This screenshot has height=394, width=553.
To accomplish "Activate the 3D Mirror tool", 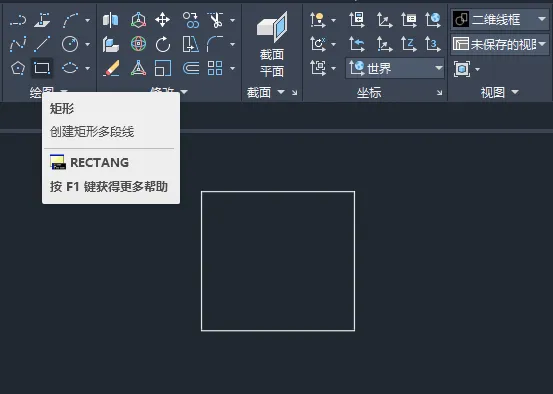I will click(x=110, y=20).
